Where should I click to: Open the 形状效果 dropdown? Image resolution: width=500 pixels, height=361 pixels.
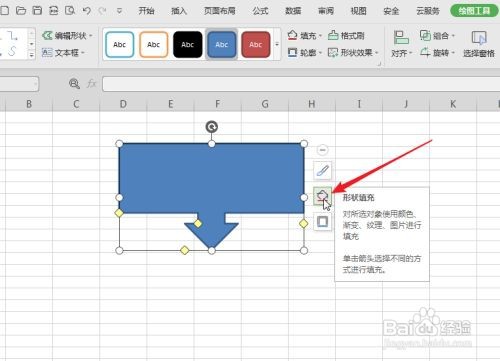tap(353, 52)
